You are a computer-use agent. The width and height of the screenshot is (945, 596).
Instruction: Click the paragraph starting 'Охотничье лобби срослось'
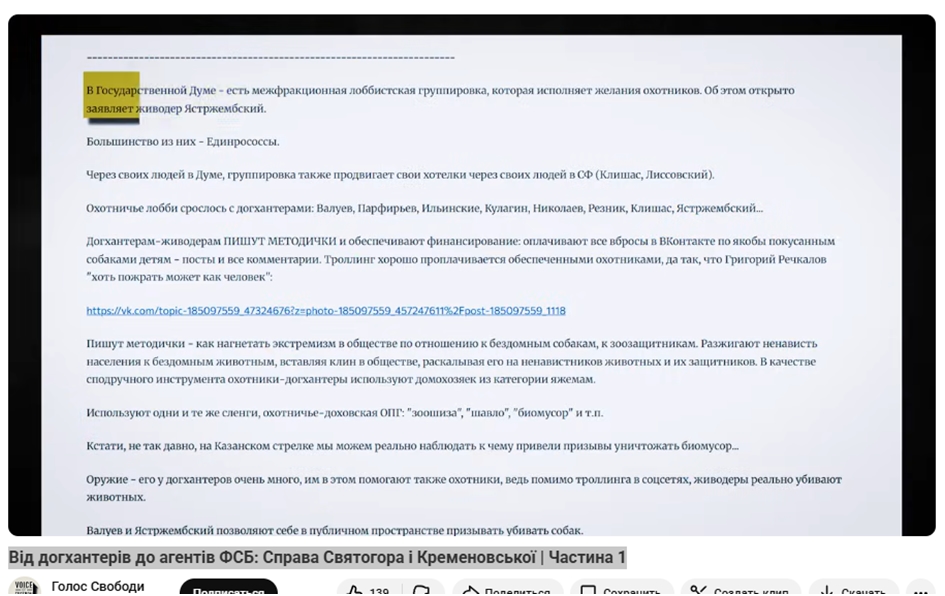pyautogui.click(x=424, y=208)
